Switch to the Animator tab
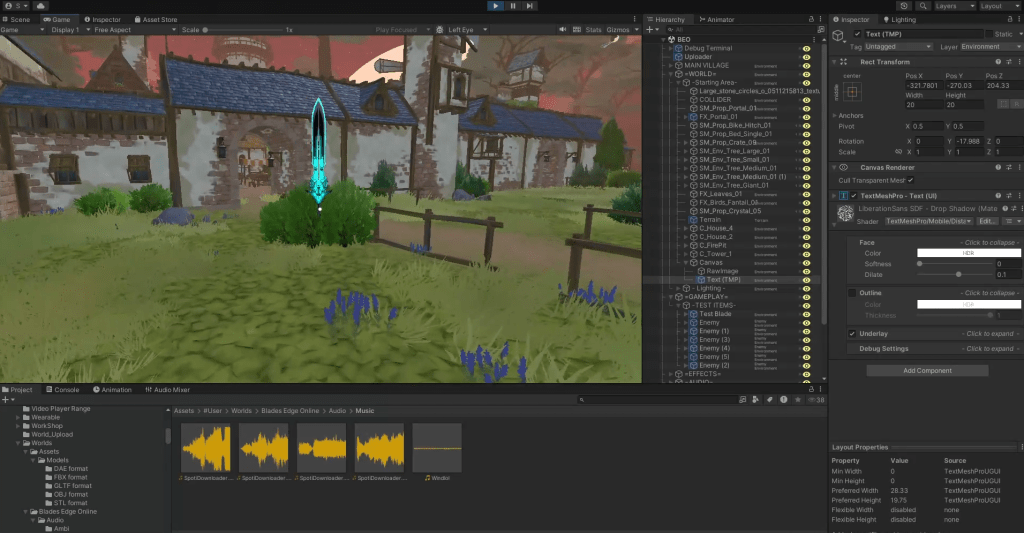This screenshot has height=533, width=1024. click(x=718, y=19)
